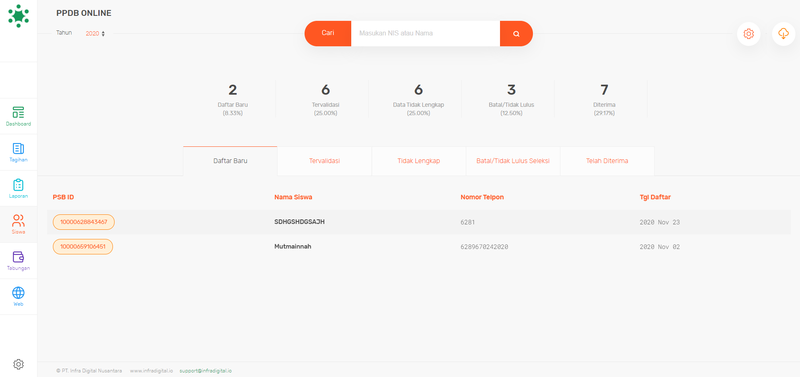Open the Tagihan sidebar icon

[18, 153]
